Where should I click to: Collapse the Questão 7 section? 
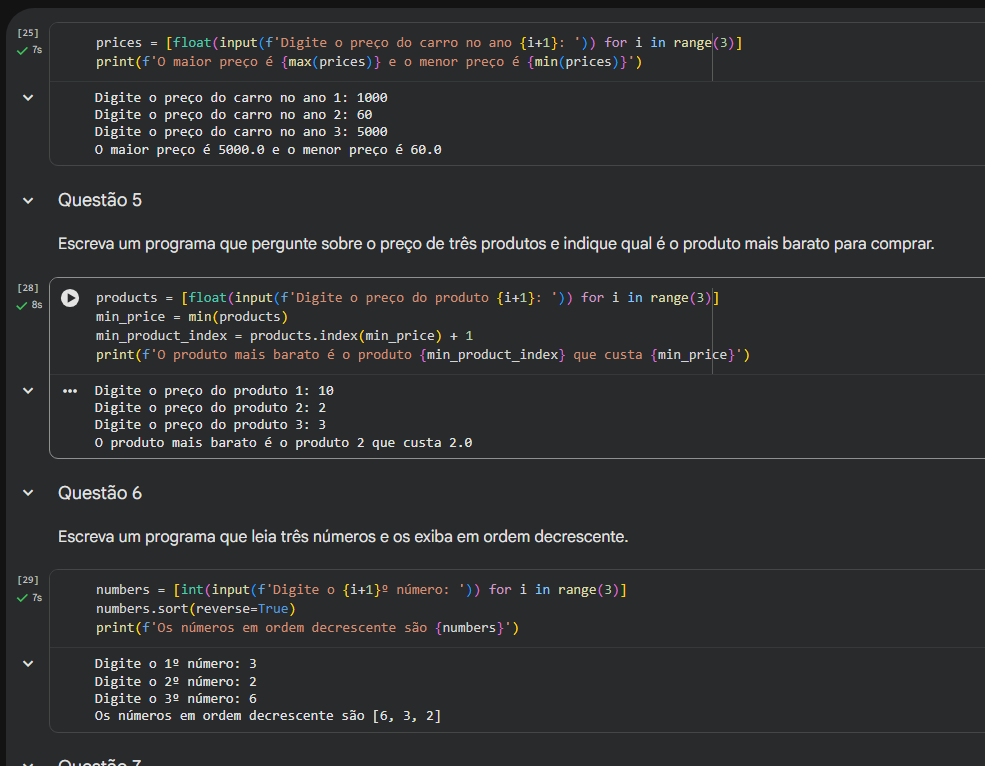pos(28,763)
